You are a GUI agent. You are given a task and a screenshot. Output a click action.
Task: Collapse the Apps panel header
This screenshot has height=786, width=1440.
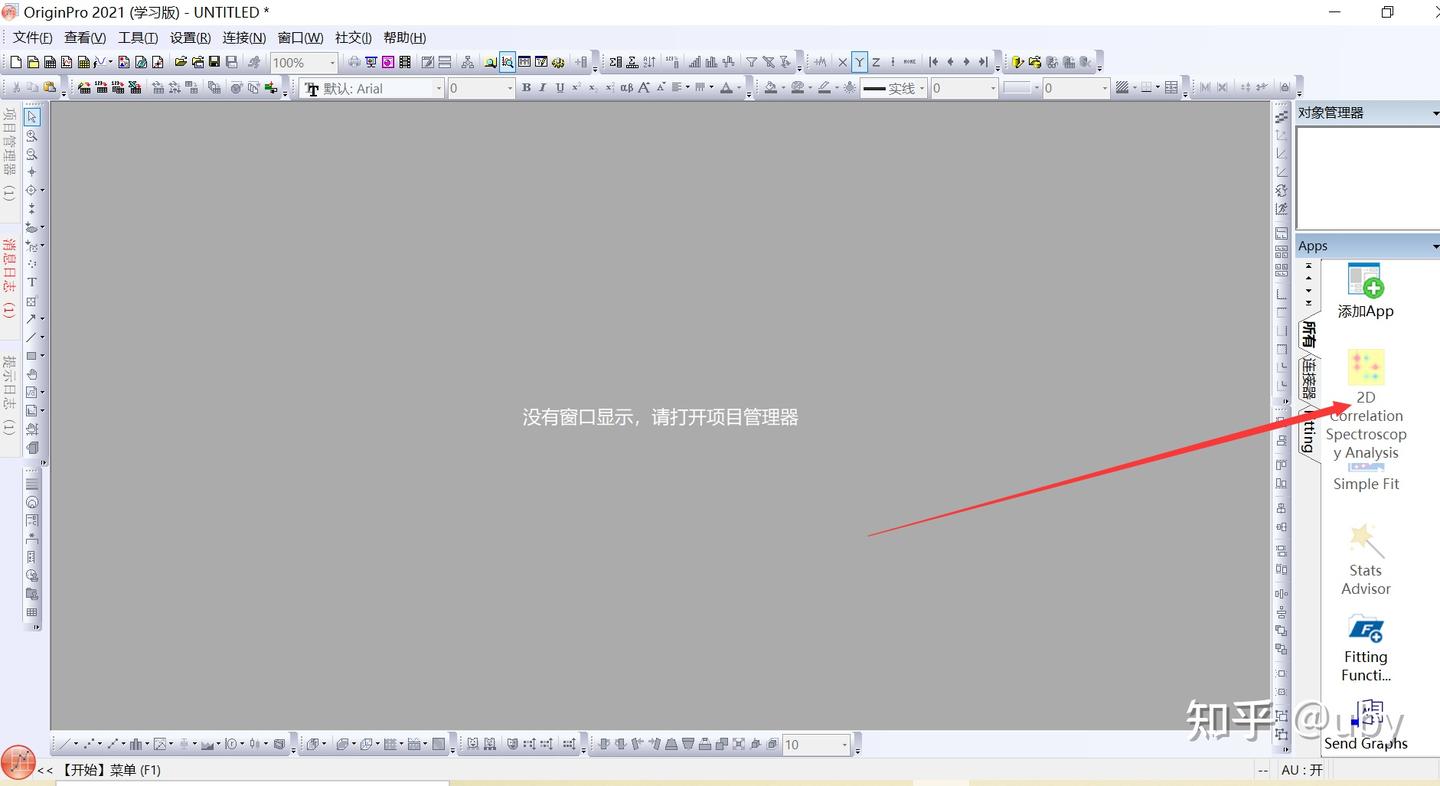[x=1437, y=245]
